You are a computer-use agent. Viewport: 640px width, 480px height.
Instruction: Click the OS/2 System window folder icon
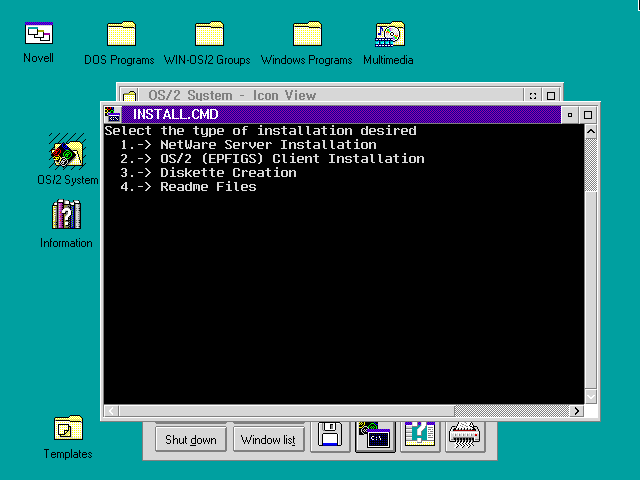pyautogui.click(x=129, y=96)
